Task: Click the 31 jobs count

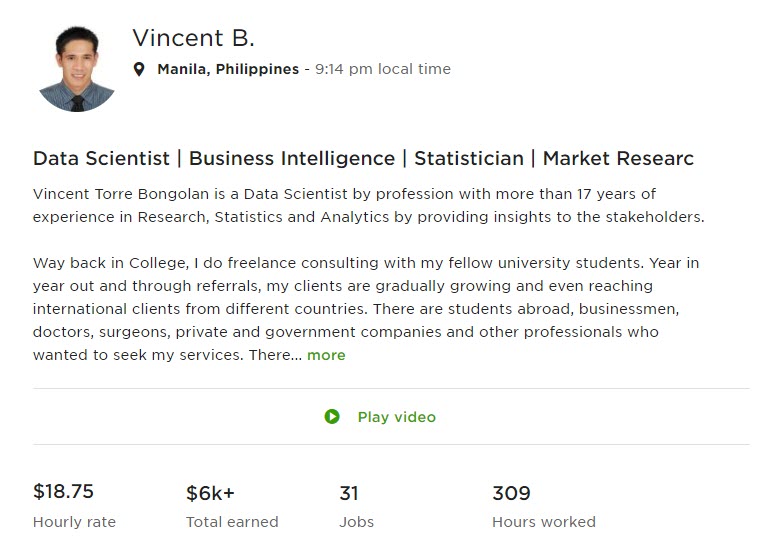Action: [x=349, y=494]
